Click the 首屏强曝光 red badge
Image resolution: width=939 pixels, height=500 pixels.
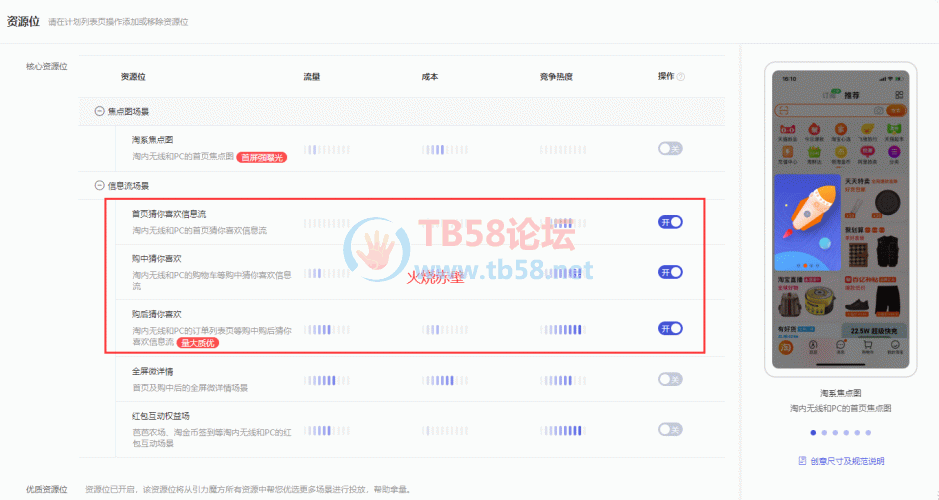click(261, 157)
